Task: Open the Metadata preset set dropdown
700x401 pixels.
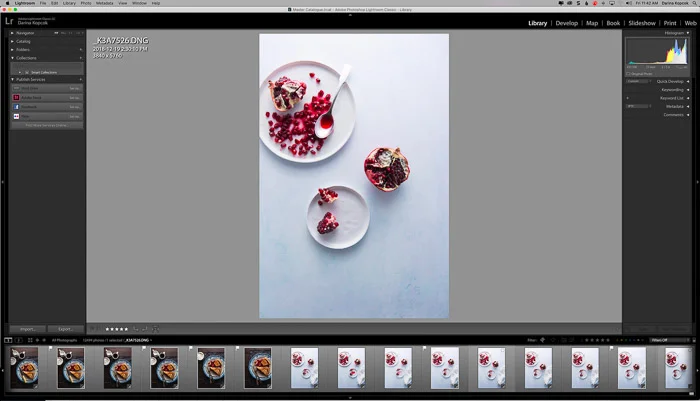Action: (x=638, y=106)
